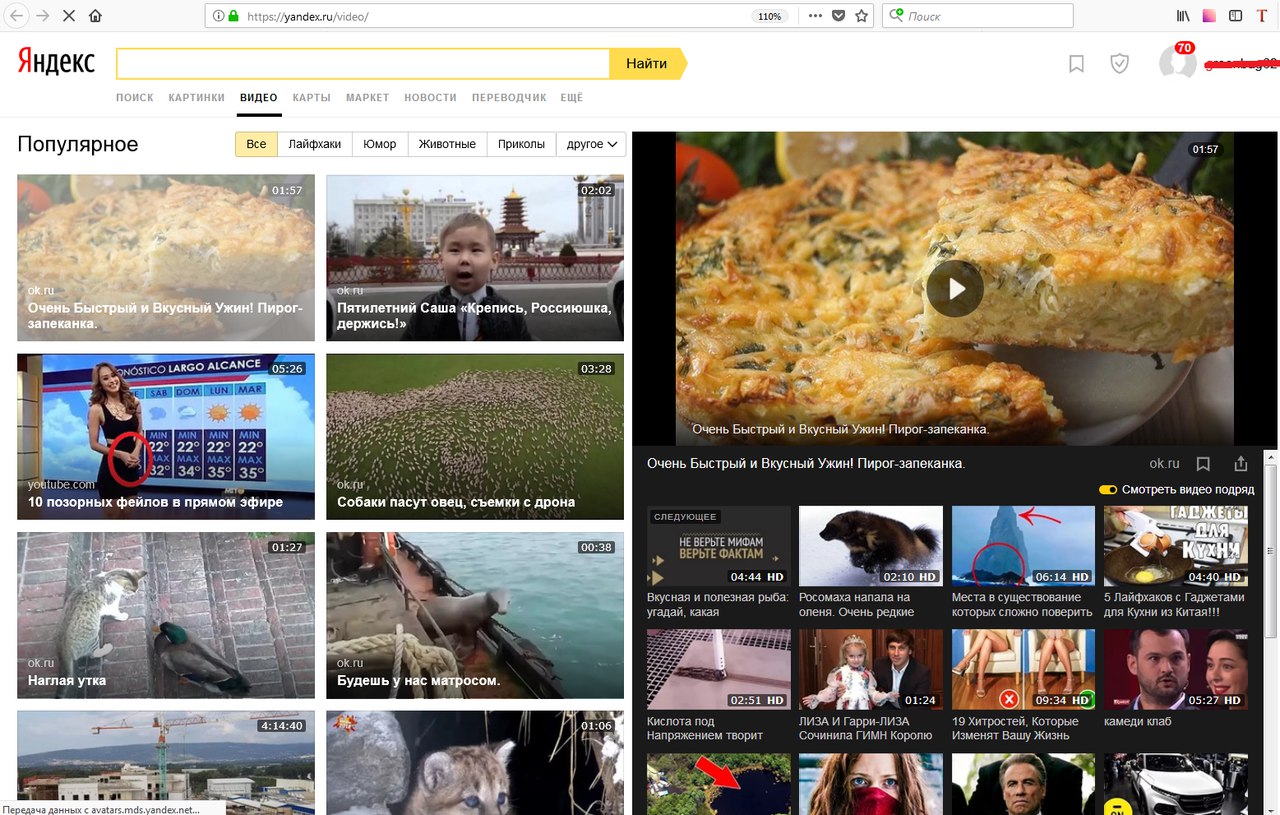1280x815 pixels.
Task: Open the left-column pie video 'Пирог-запеканка' thumbnail
Action: (x=166, y=258)
